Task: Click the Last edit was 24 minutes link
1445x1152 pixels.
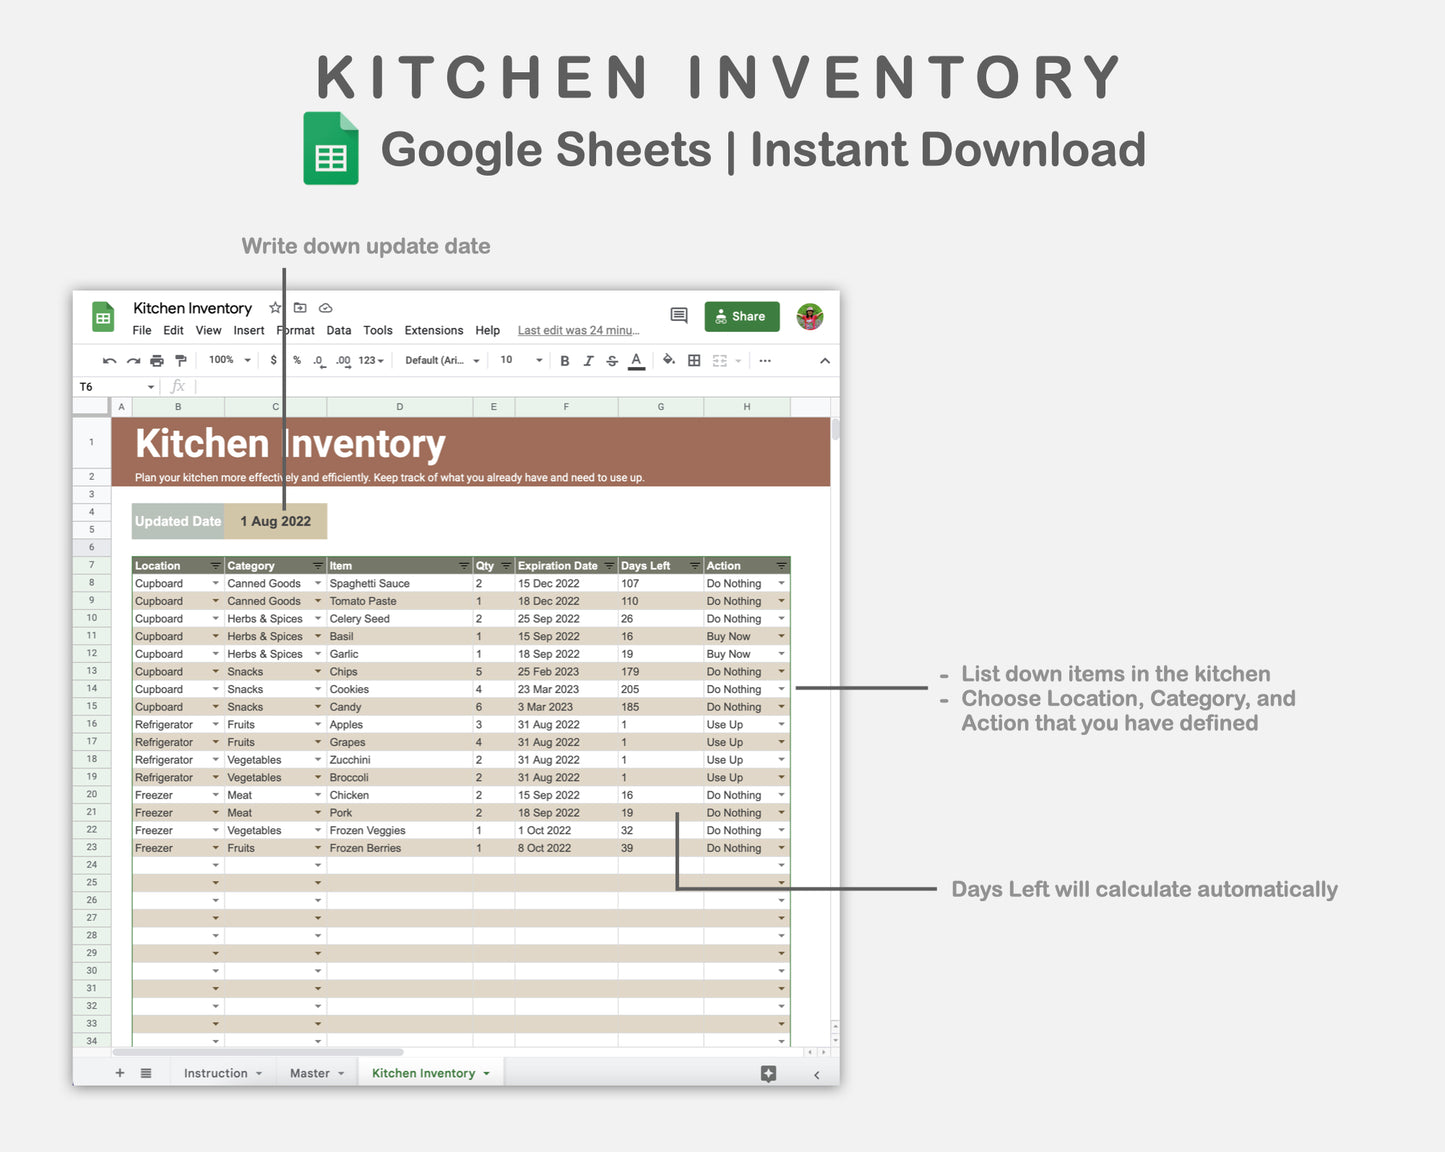Action: tap(579, 330)
